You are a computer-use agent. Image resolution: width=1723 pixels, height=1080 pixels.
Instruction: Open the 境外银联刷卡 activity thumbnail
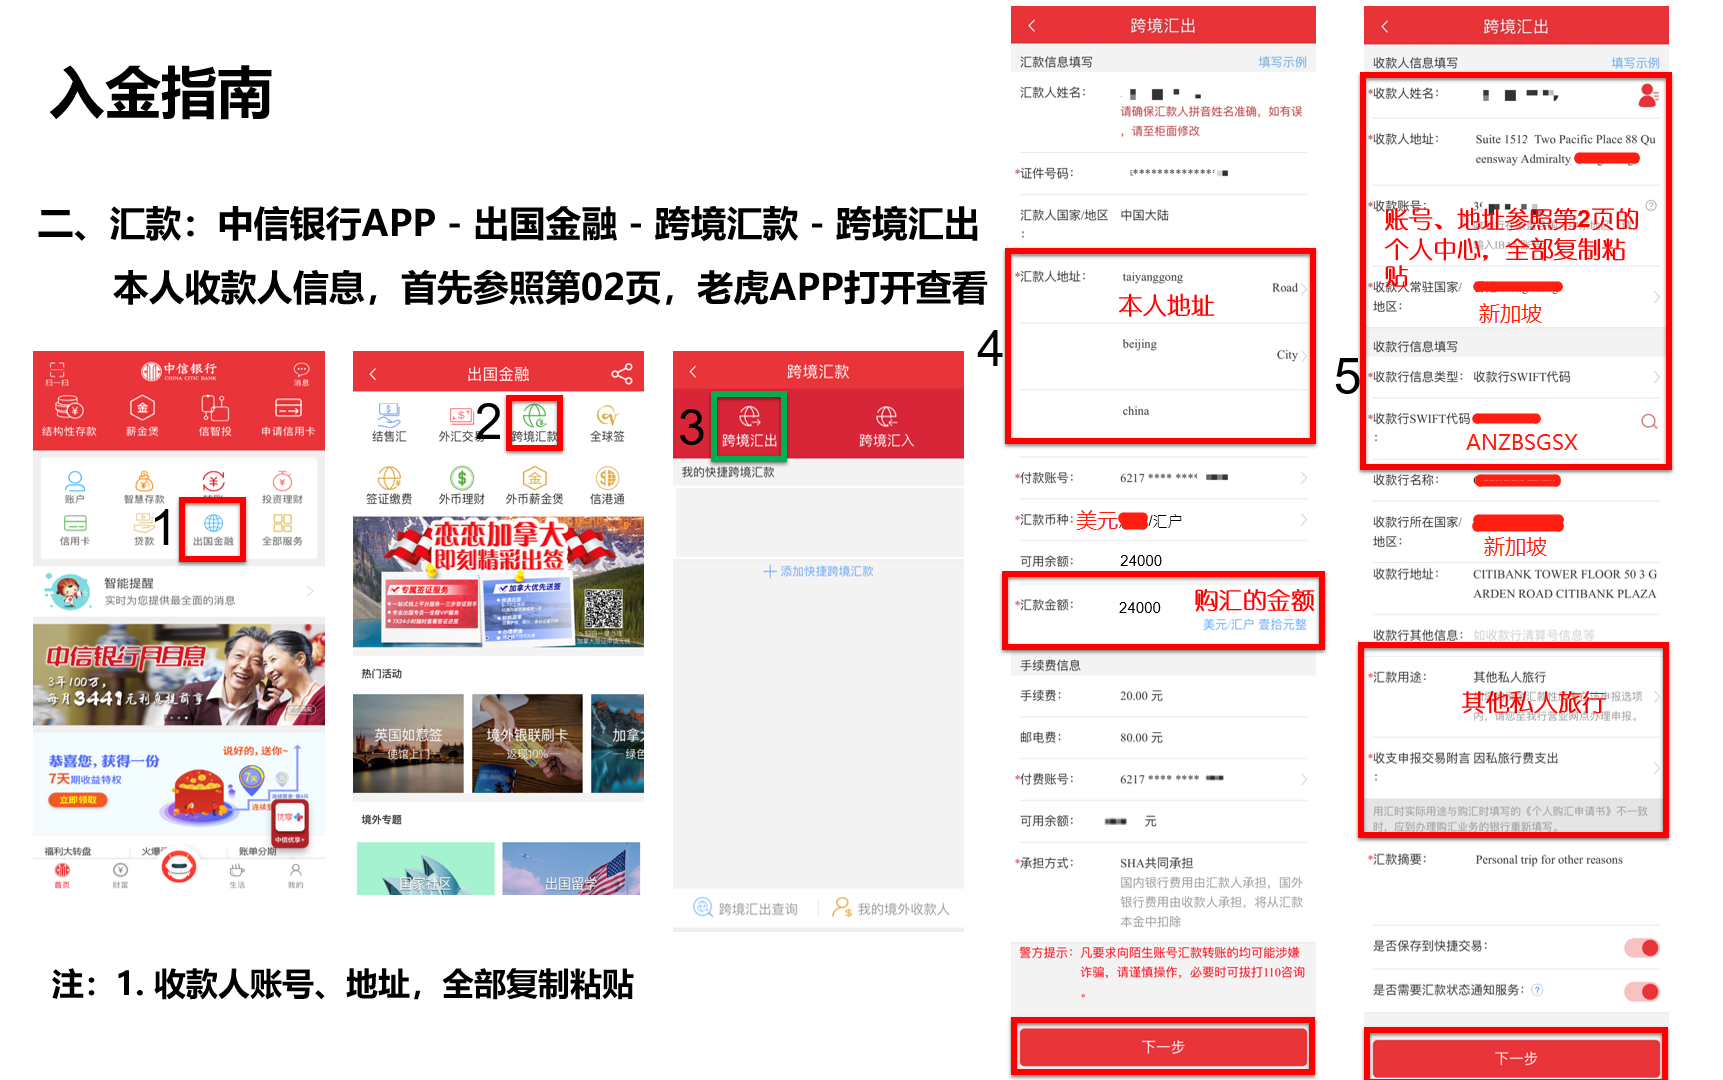tap(527, 743)
